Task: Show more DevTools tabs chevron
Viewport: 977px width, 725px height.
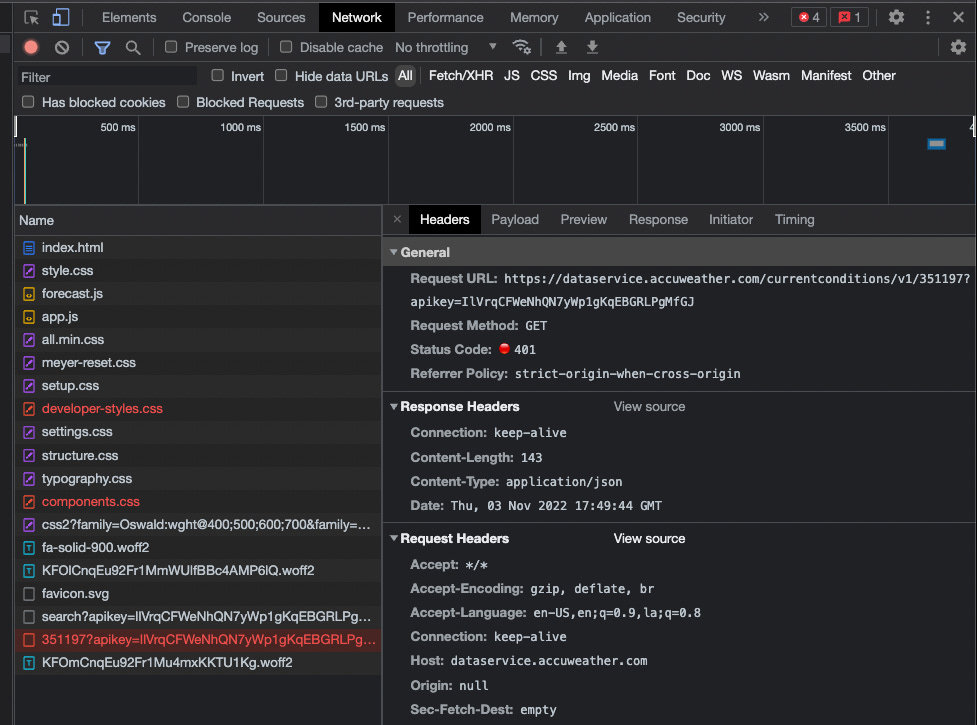Action: coord(763,17)
